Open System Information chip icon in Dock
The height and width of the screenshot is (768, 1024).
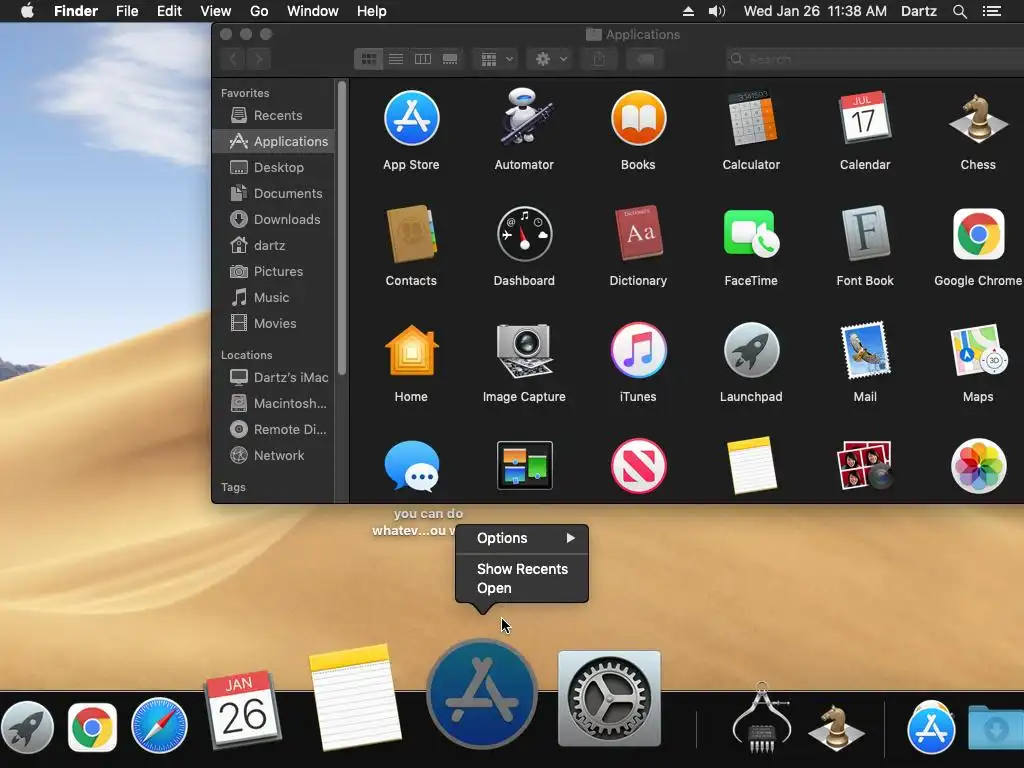pyautogui.click(x=761, y=717)
